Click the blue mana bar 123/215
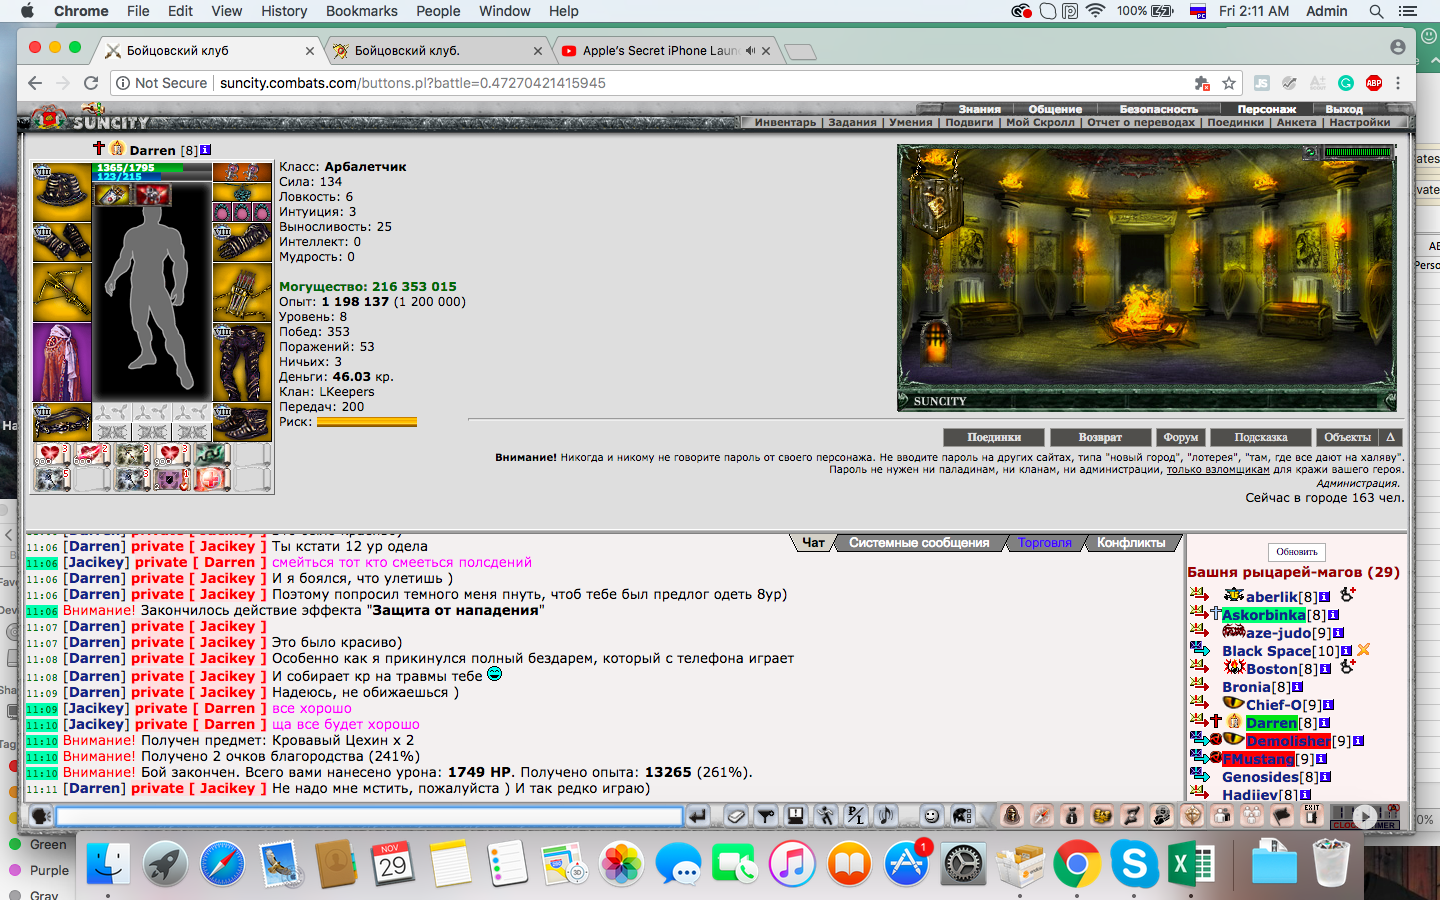 click(x=152, y=176)
